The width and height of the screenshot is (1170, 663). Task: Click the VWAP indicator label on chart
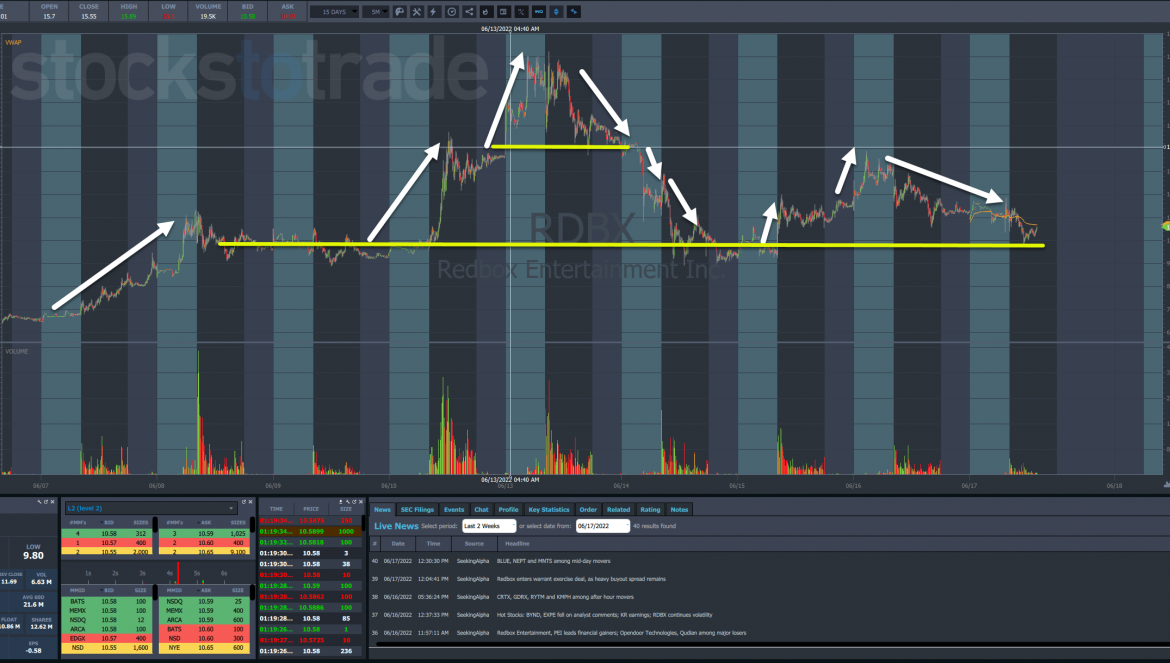click(x=13, y=43)
